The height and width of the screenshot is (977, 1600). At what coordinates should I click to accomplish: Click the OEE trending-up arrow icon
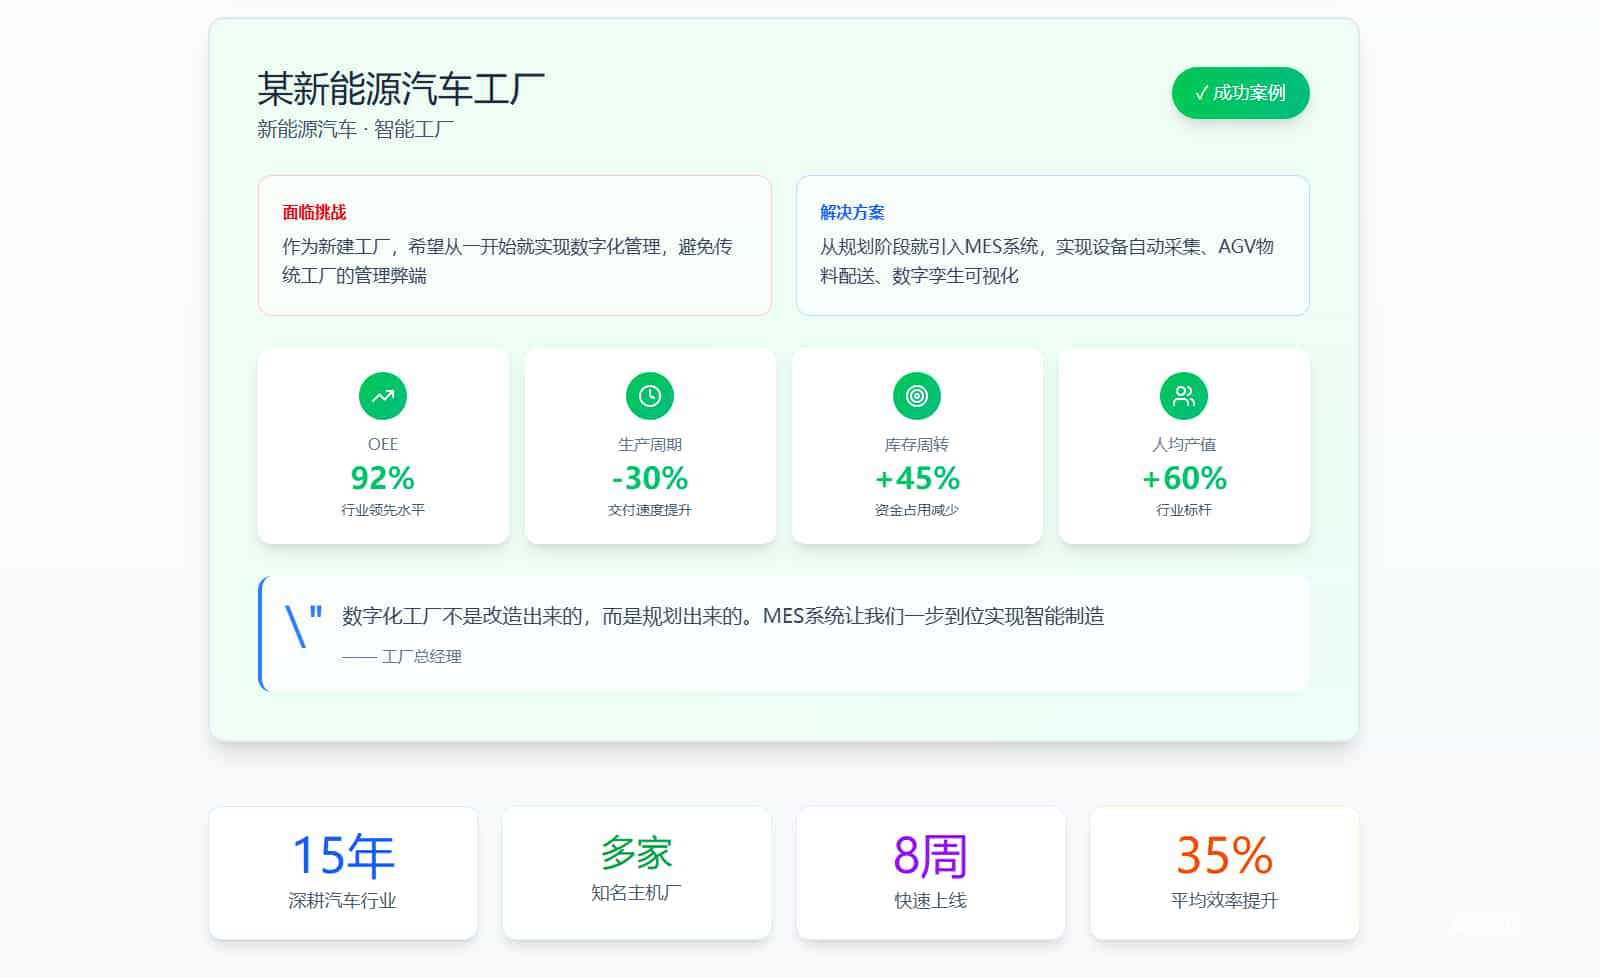pyautogui.click(x=383, y=396)
